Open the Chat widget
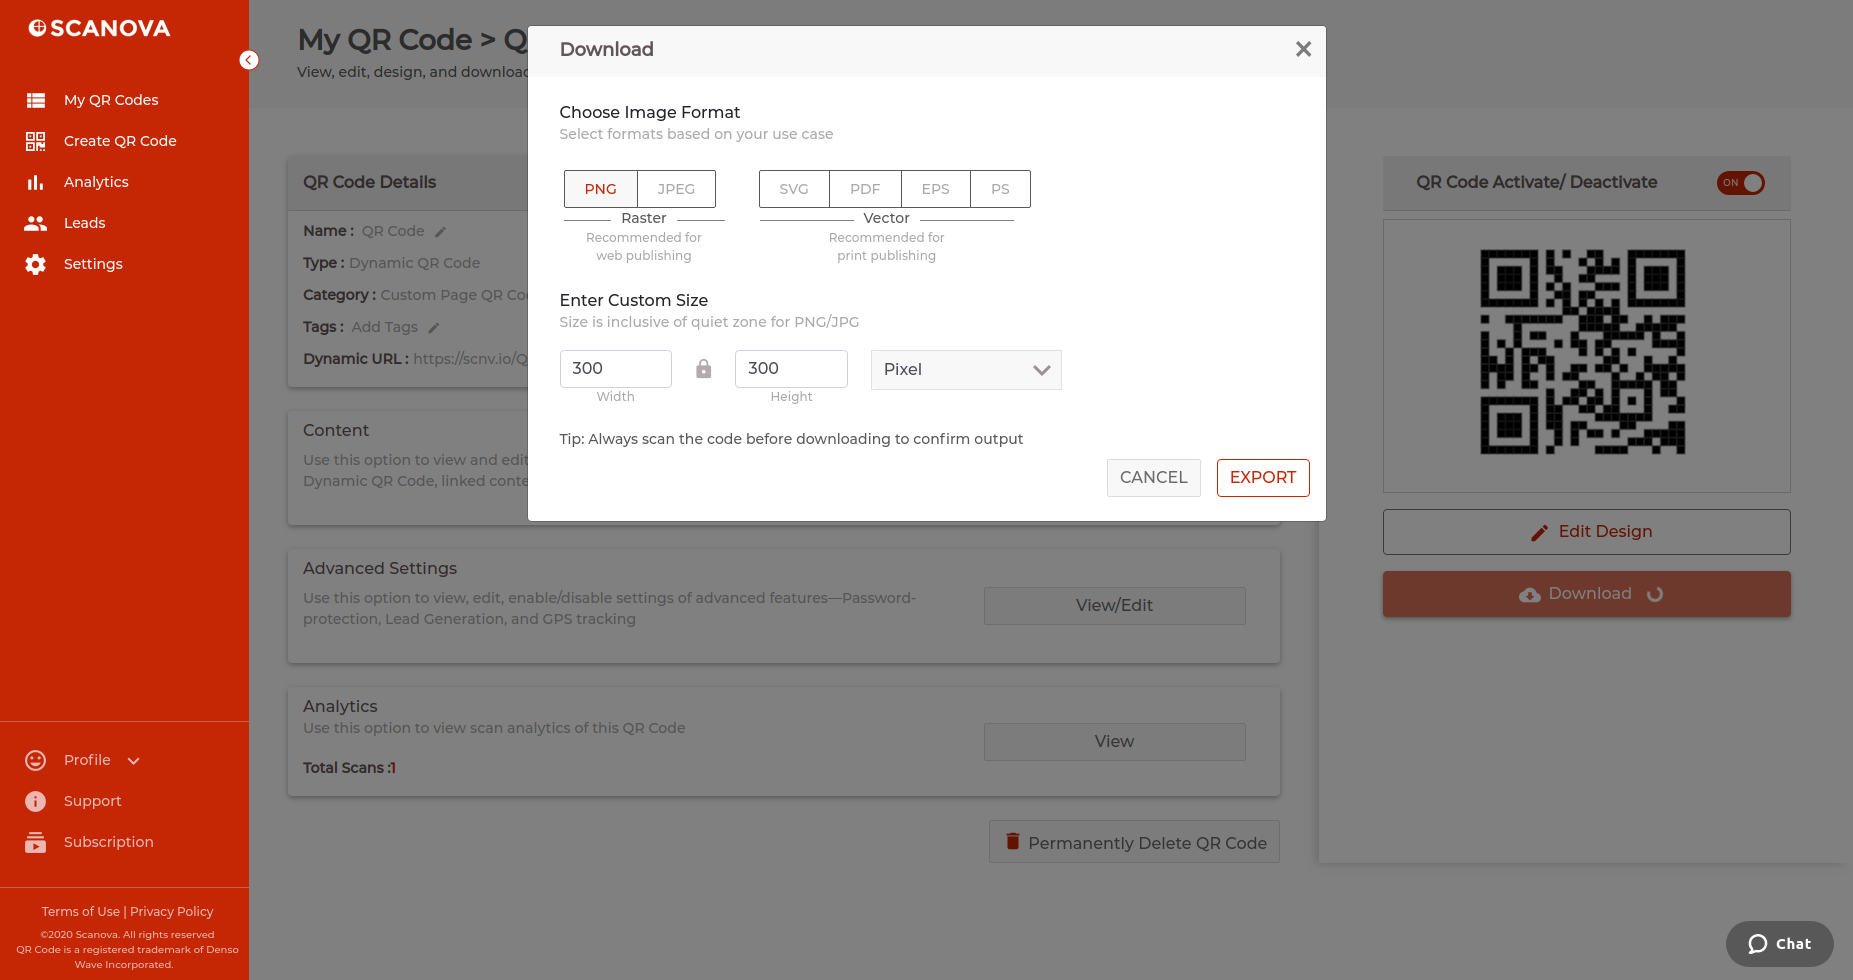This screenshot has width=1853, height=980. 1780,944
